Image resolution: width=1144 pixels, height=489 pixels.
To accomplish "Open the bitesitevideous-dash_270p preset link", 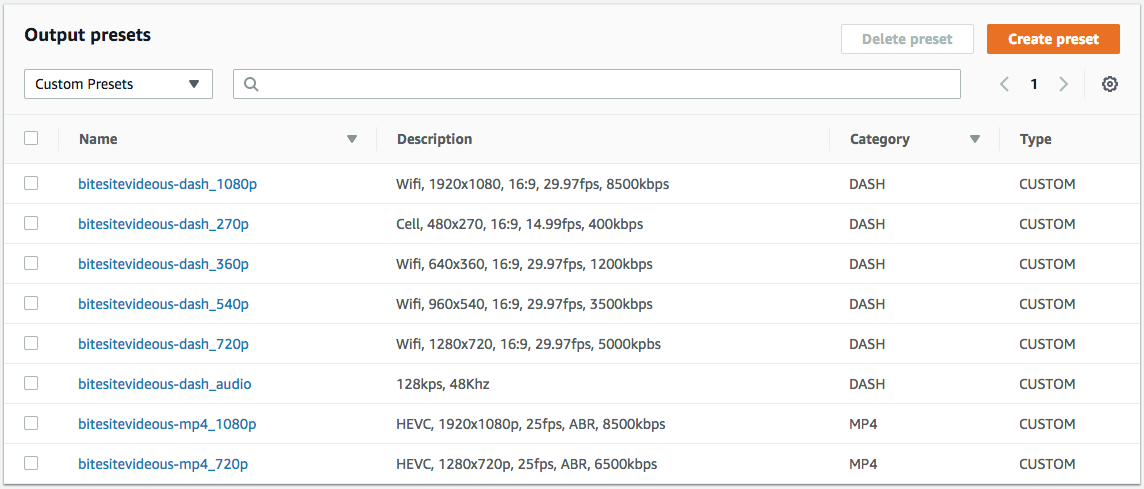I will coord(163,224).
